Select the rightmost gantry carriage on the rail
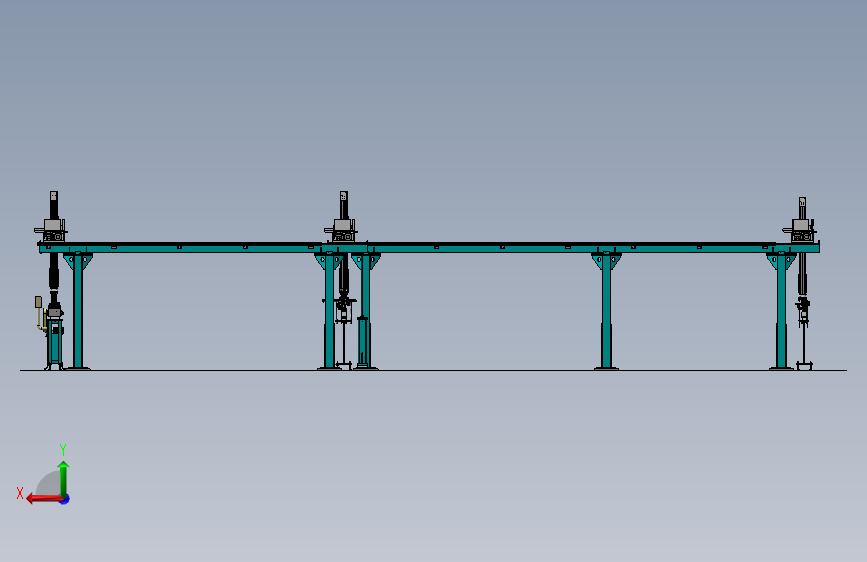This screenshot has width=867, height=562. point(800,230)
